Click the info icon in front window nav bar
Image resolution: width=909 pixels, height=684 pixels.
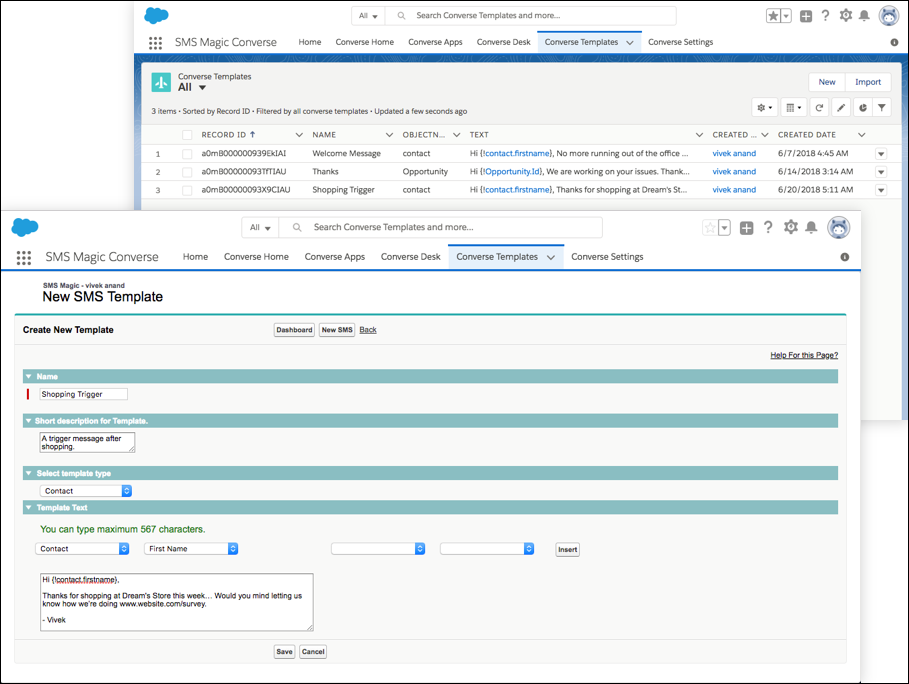tap(845, 257)
